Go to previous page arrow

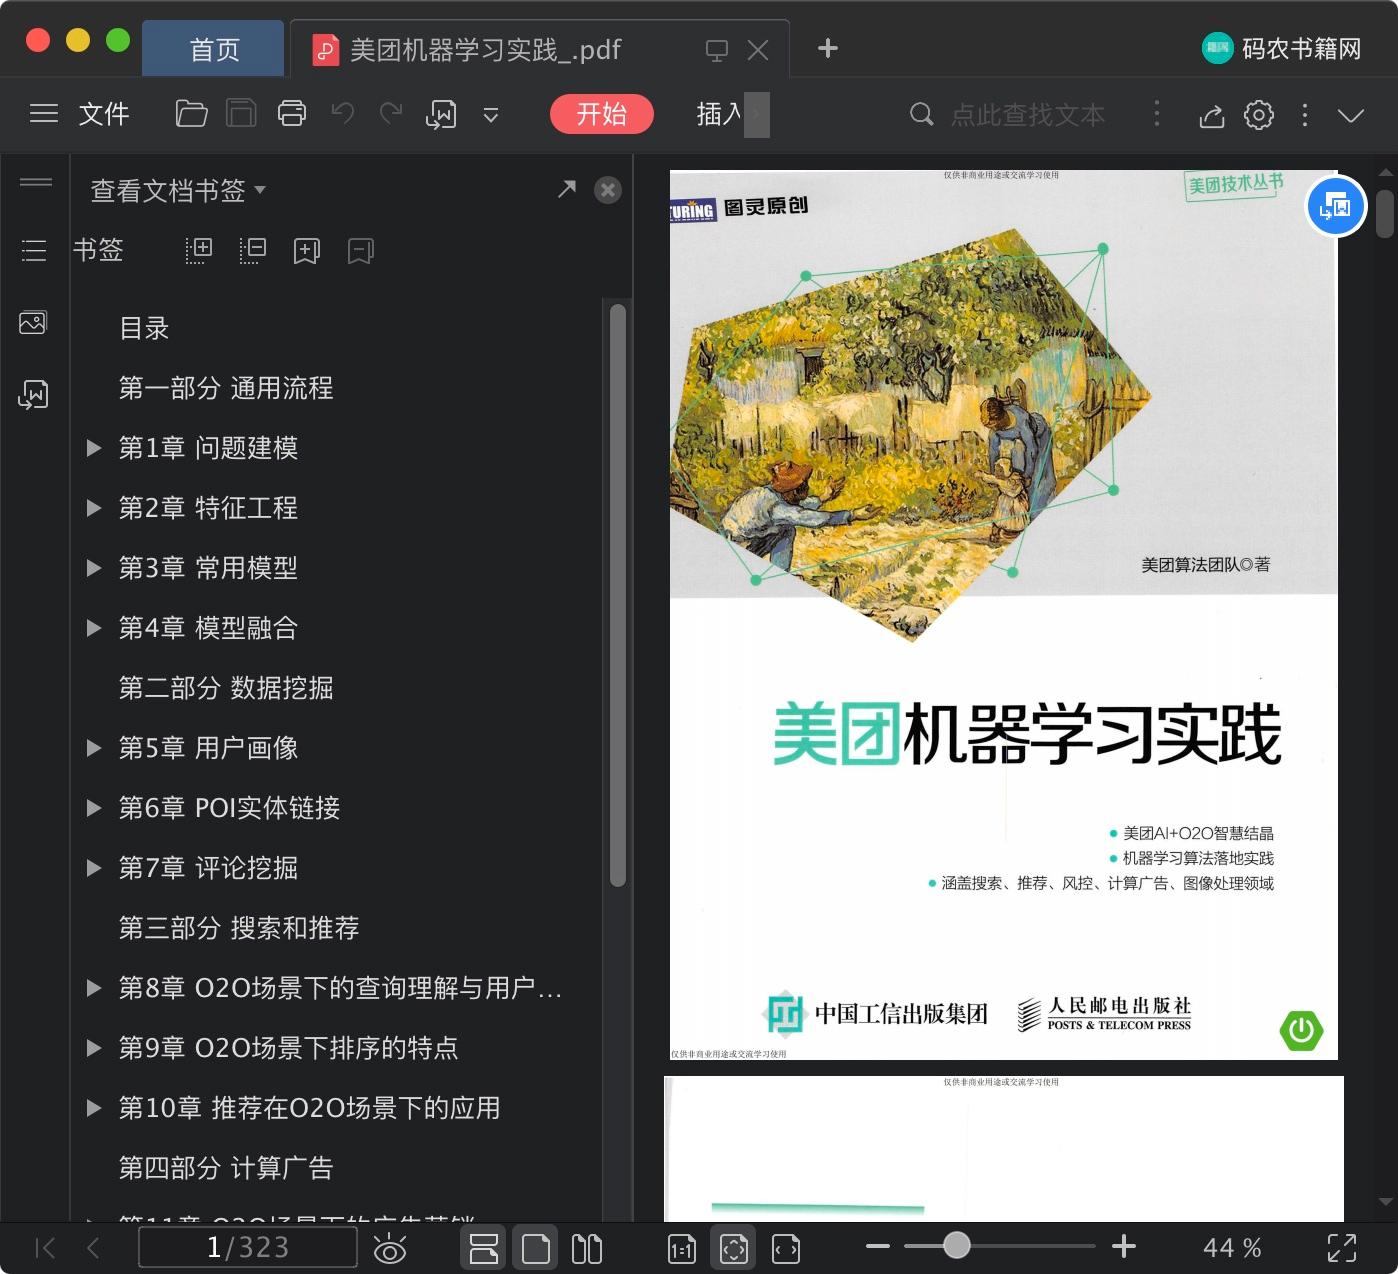[93, 1247]
